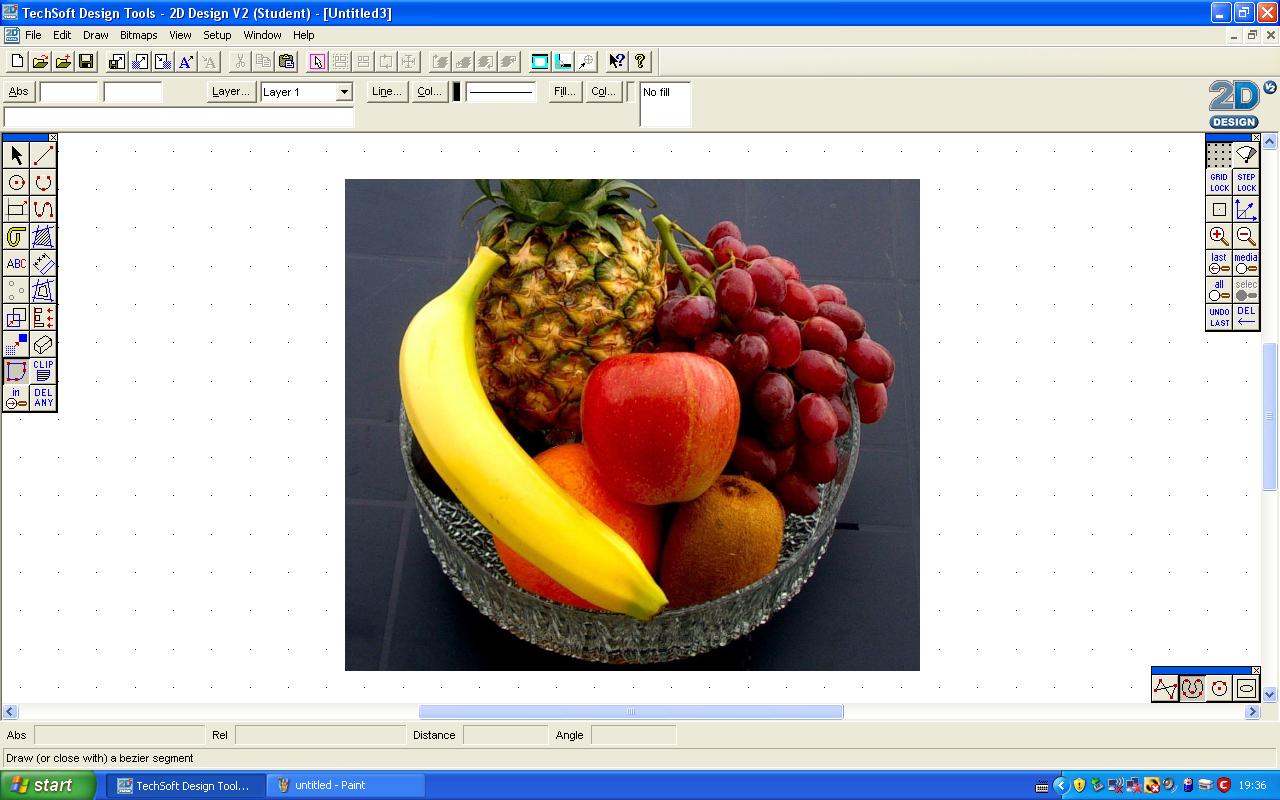Open the Windows Start menu
The width and height of the screenshot is (1280, 800).
tap(48, 785)
